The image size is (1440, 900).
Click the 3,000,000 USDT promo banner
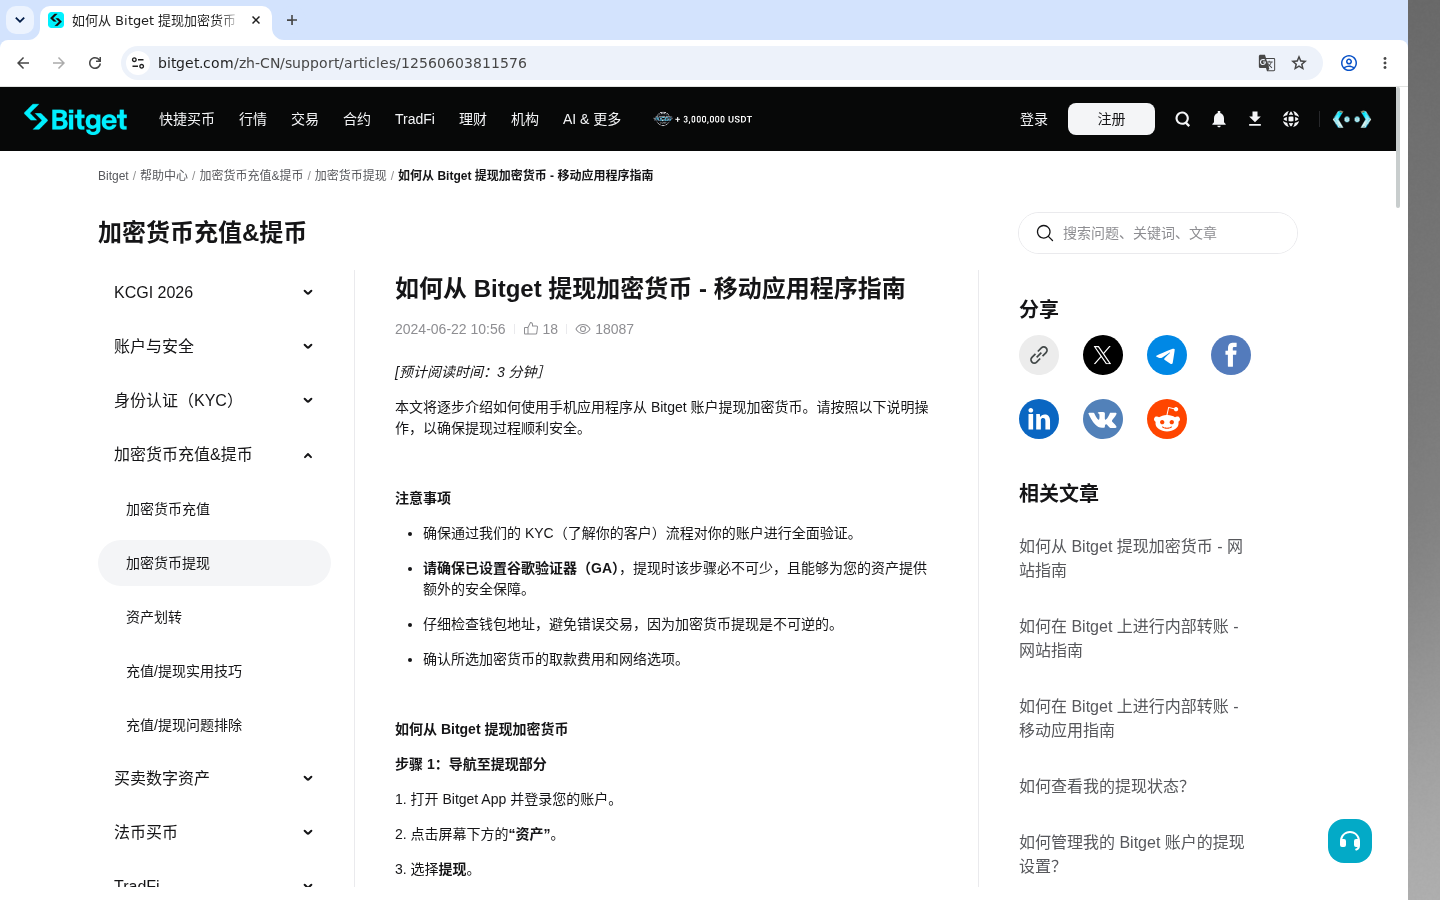tap(703, 119)
